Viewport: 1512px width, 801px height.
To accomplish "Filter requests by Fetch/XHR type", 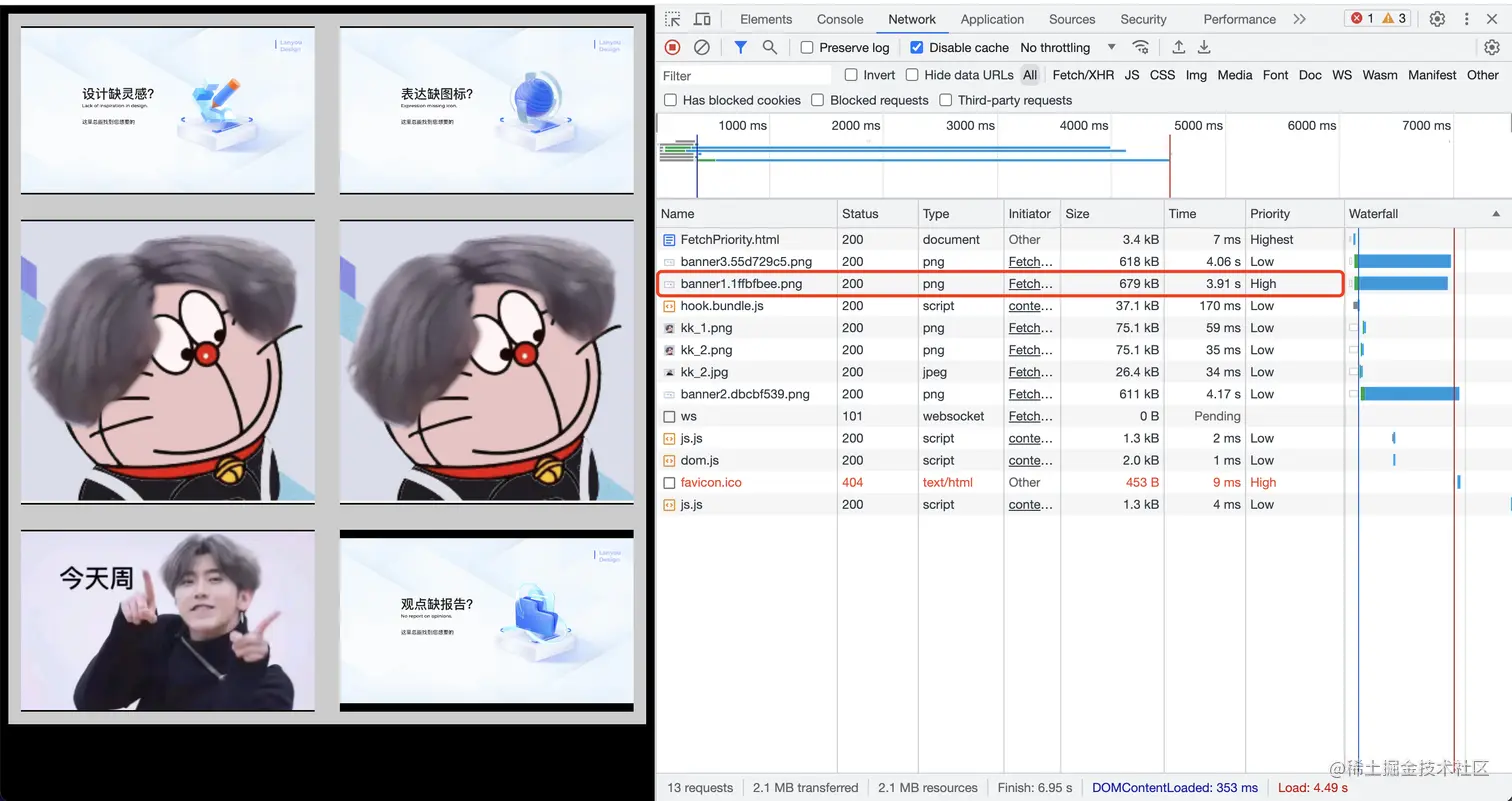I will click(1083, 75).
